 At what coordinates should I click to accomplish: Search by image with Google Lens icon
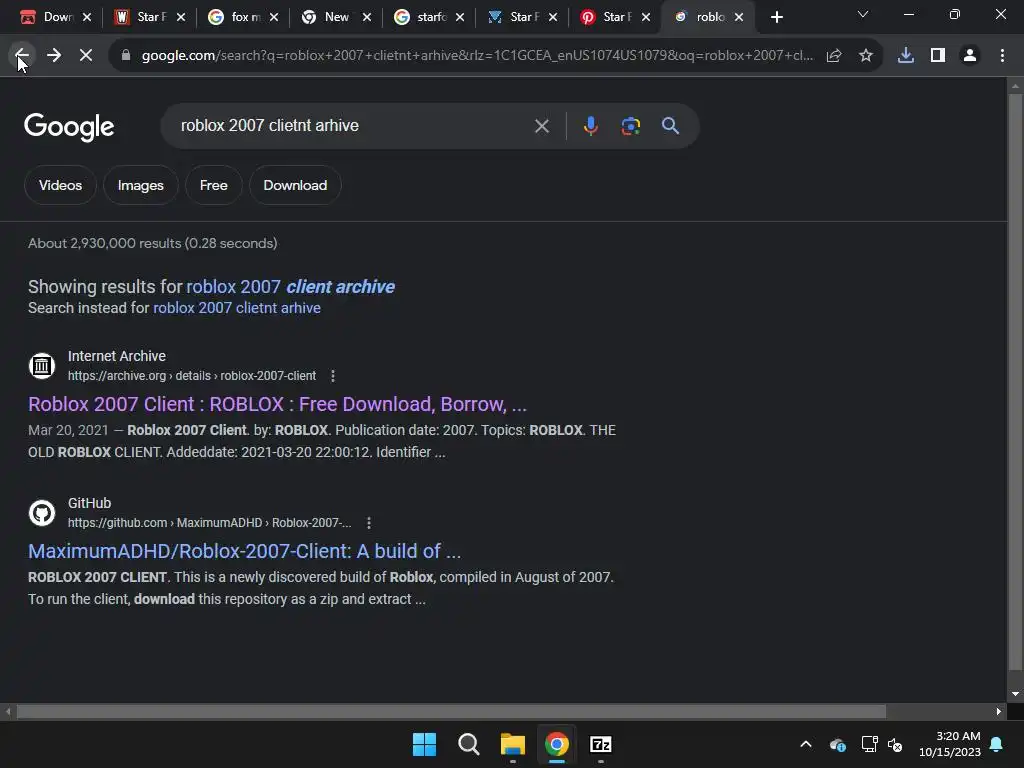point(631,126)
